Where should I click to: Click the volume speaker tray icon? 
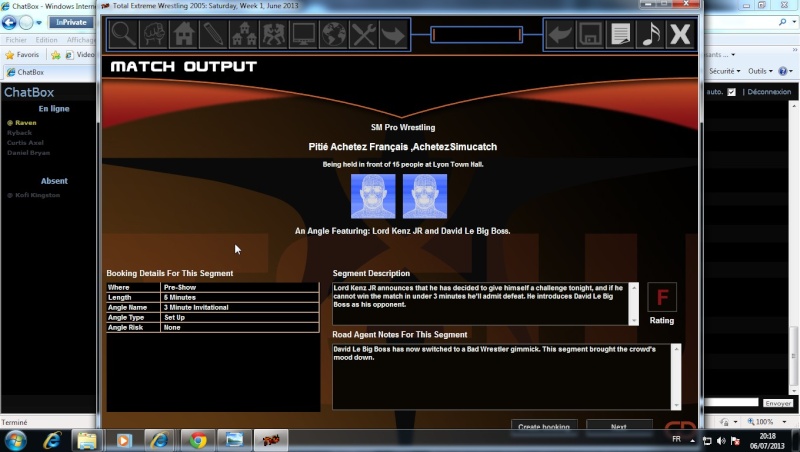click(721, 441)
